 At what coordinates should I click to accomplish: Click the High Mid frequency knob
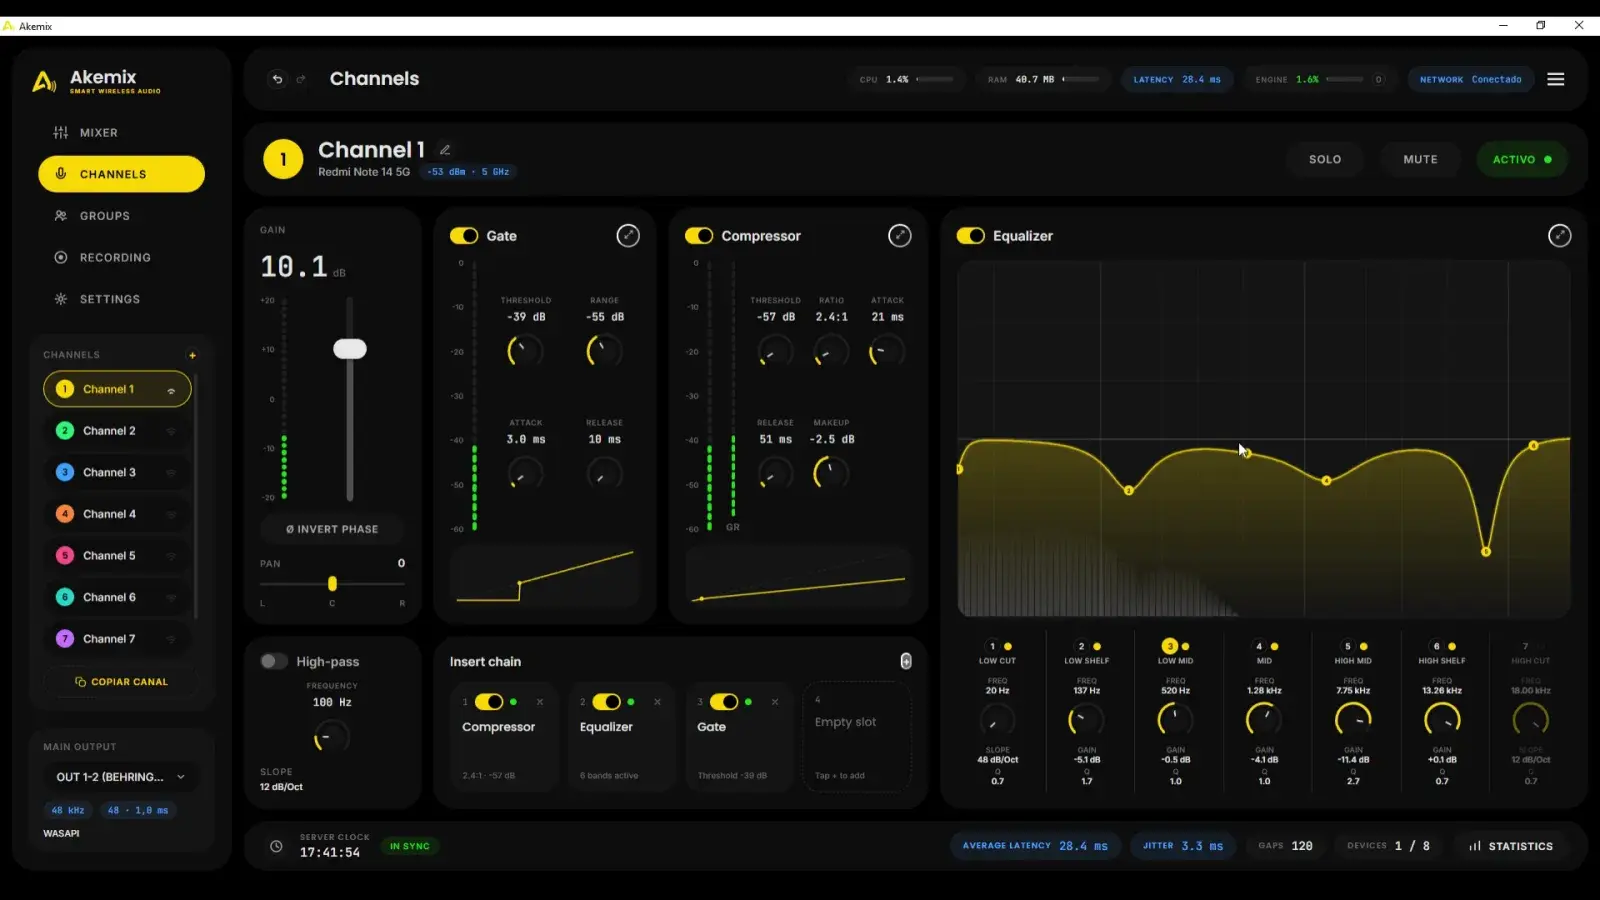tap(1353, 719)
